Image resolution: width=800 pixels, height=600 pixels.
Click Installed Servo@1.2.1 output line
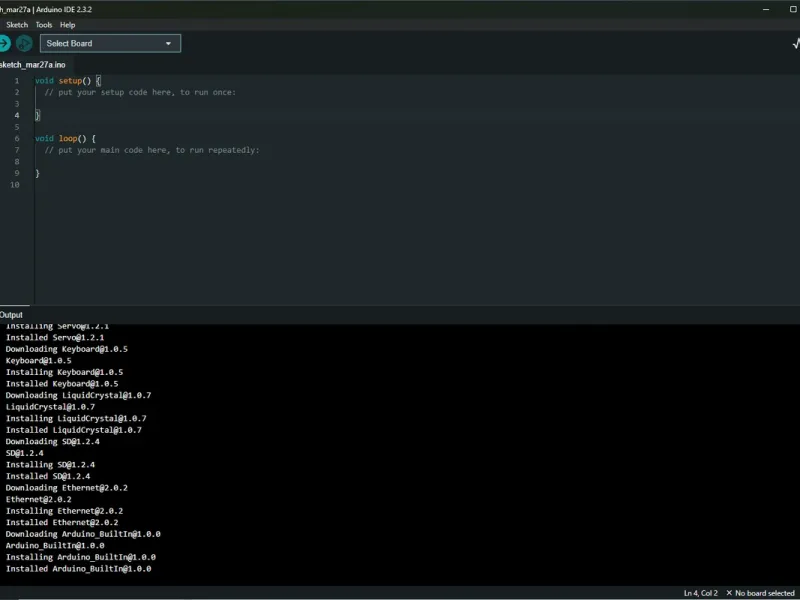pyautogui.click(x=55, y=337)
